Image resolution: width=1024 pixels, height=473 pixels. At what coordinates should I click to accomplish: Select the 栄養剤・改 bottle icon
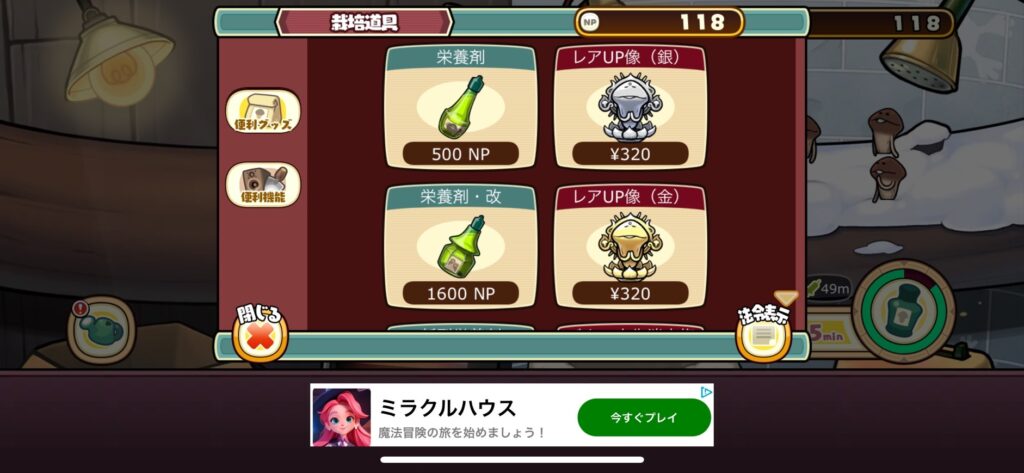460,247
